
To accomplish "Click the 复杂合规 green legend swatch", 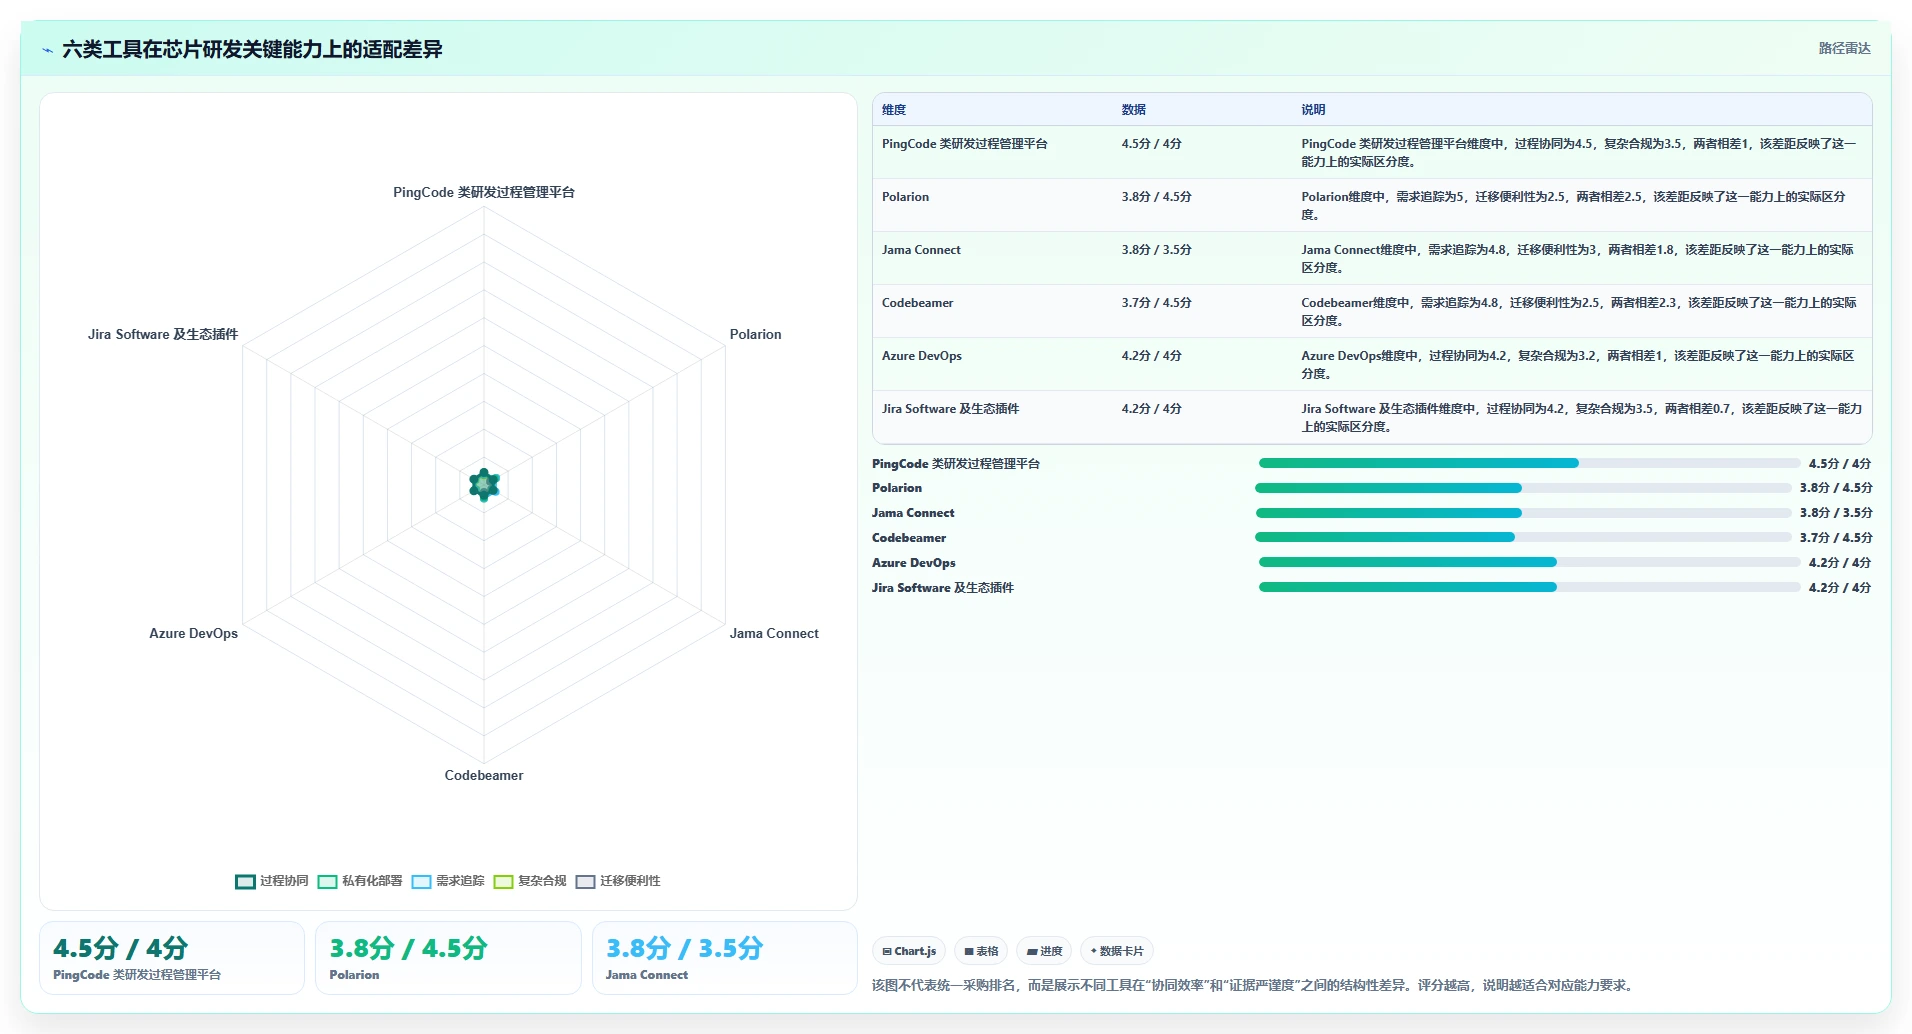I will coord(503,881).
